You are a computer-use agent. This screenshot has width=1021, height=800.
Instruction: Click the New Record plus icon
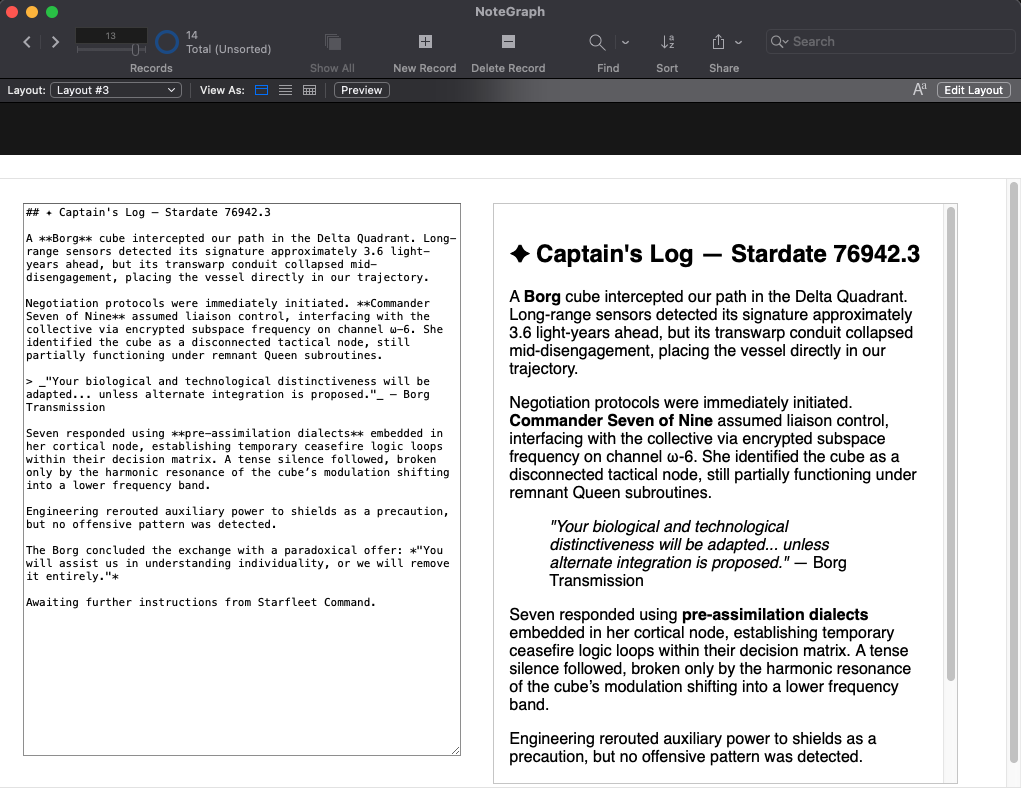click(x=425, y=42)
